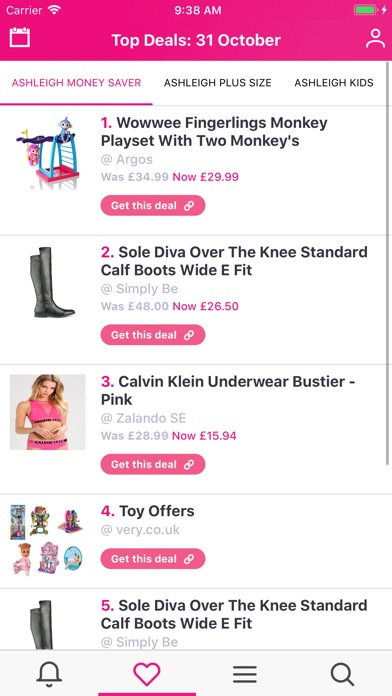The width and height of the screenshot is (392, 696).
Task: Select the Ashleigh Money Saver tab
Action: coord(76,83)
